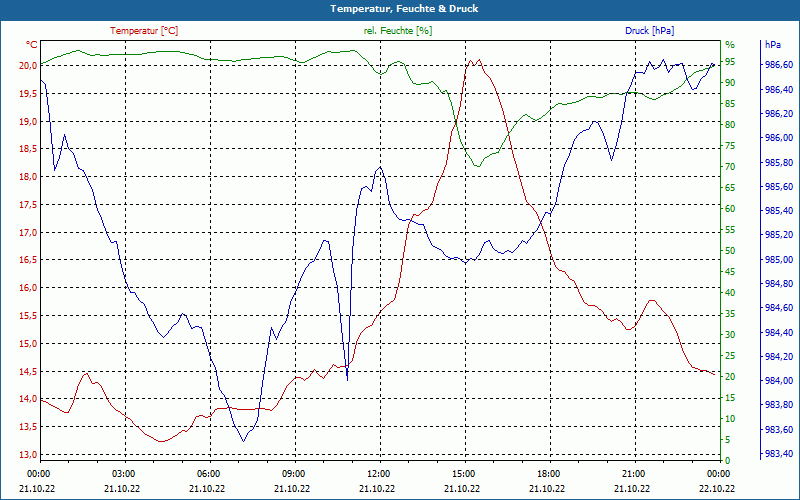Click the green "%" unit label

[x=730, y=45]
